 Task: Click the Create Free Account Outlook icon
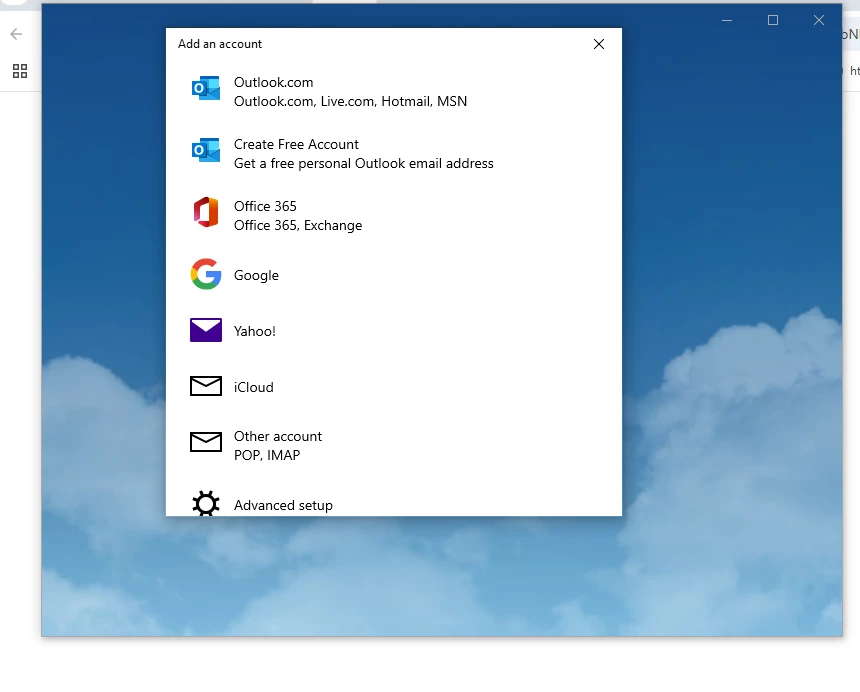[x=206, y=150]
